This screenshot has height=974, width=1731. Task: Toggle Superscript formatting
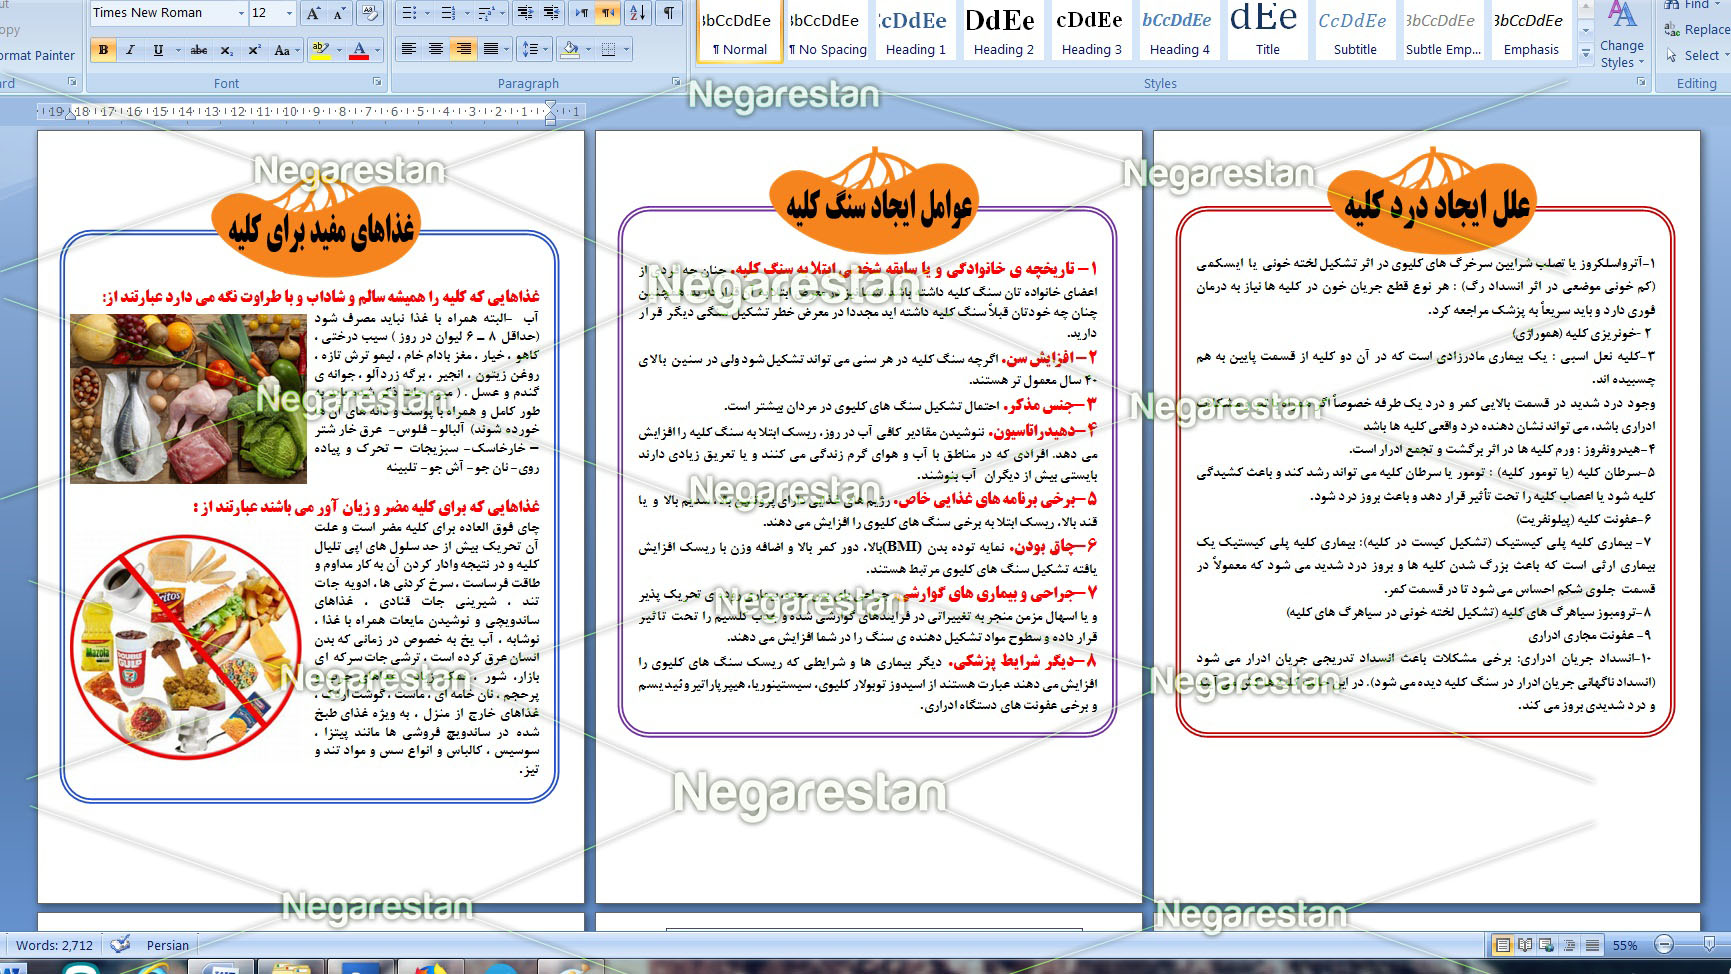(x=254, y=50)
